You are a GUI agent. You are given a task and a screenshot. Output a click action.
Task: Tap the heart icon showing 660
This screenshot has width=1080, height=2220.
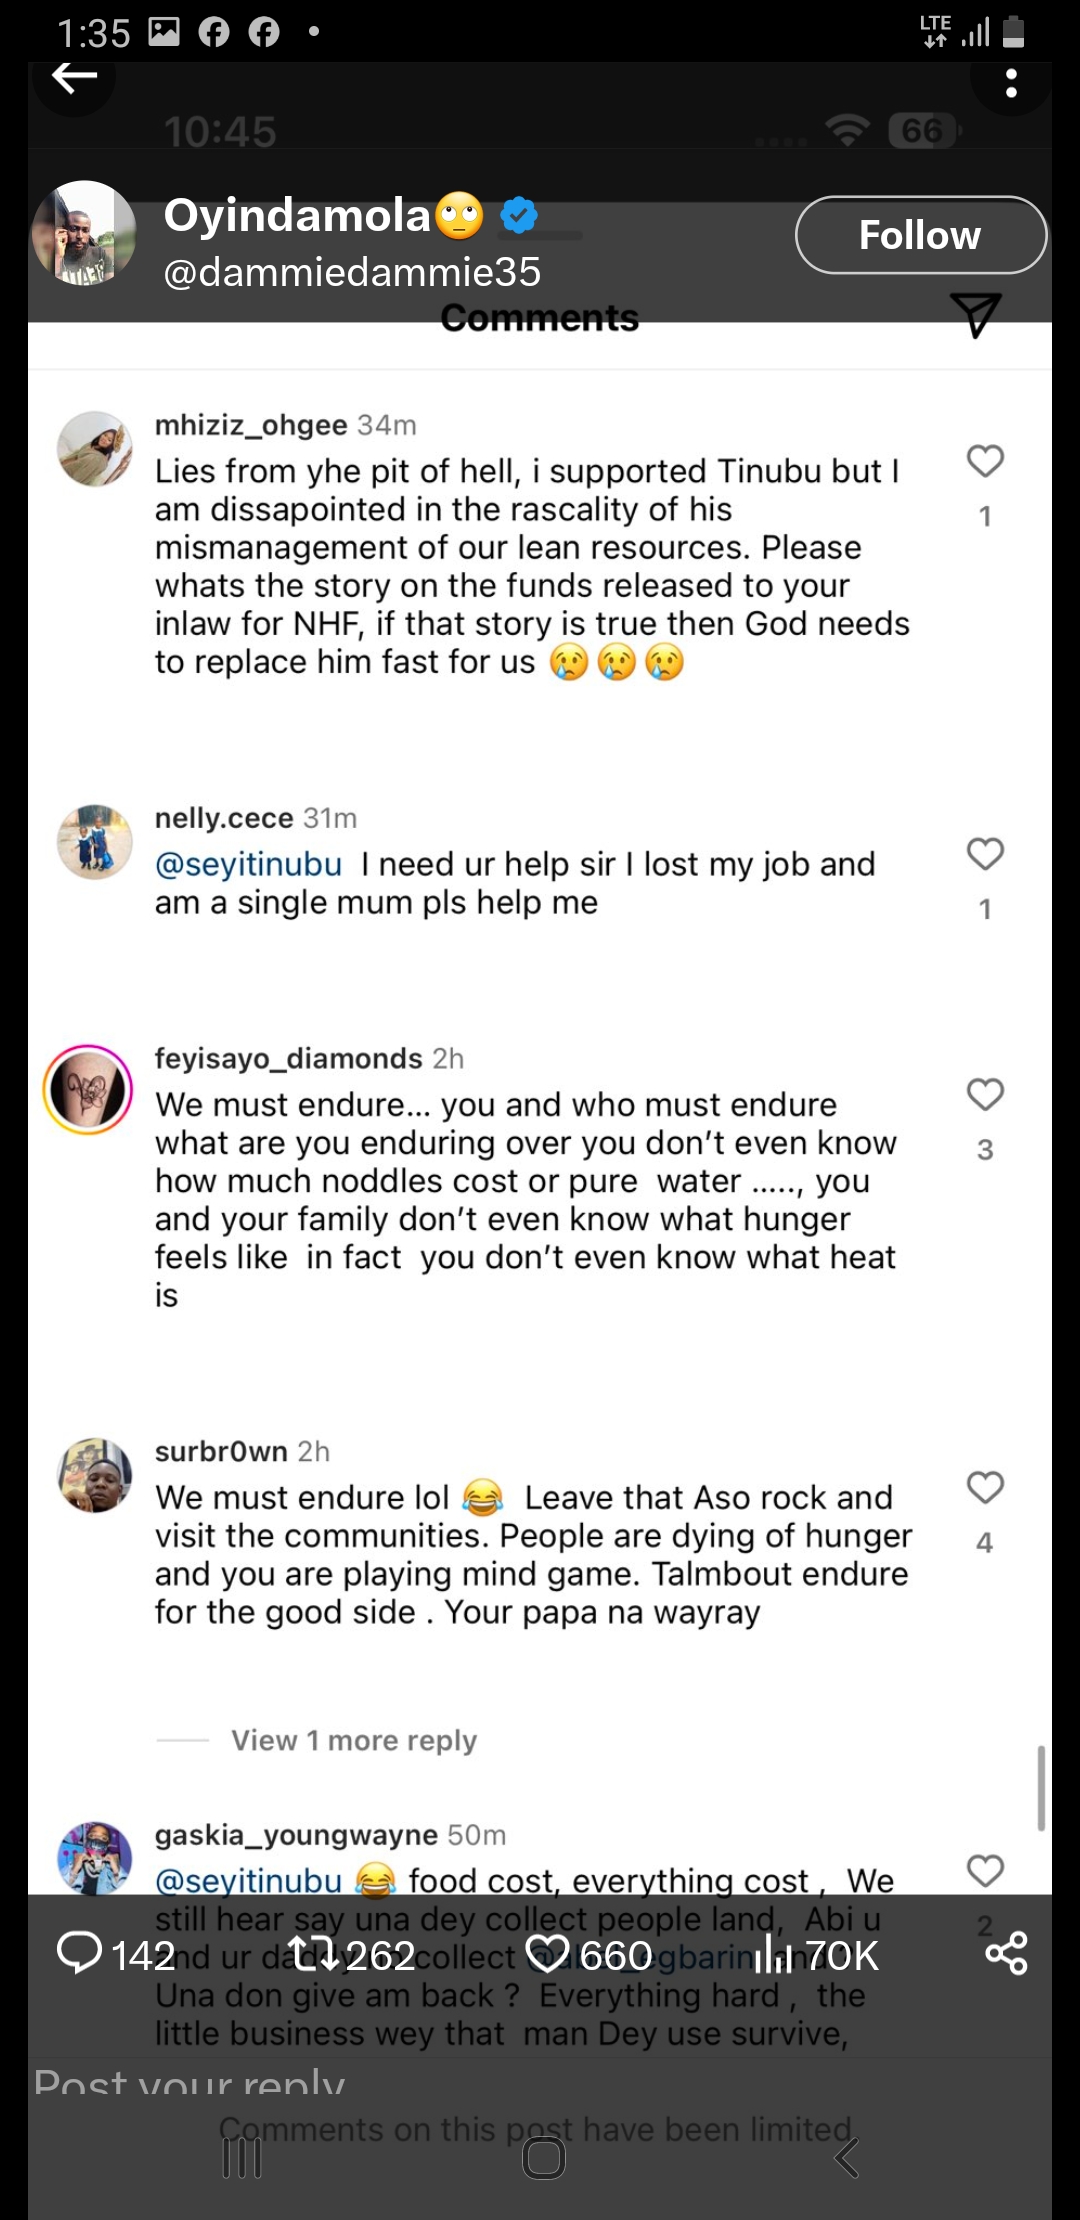(x=547, y=1953)
